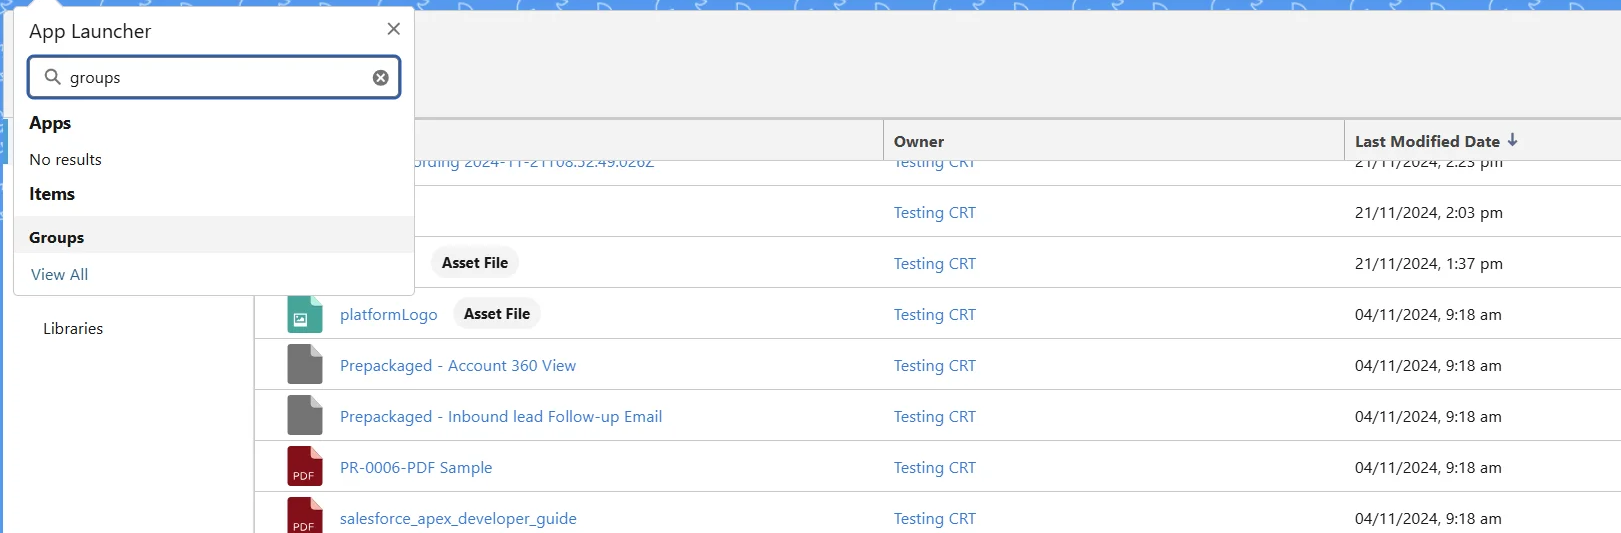Clear the "groups" search text

[x=381, y=78]
